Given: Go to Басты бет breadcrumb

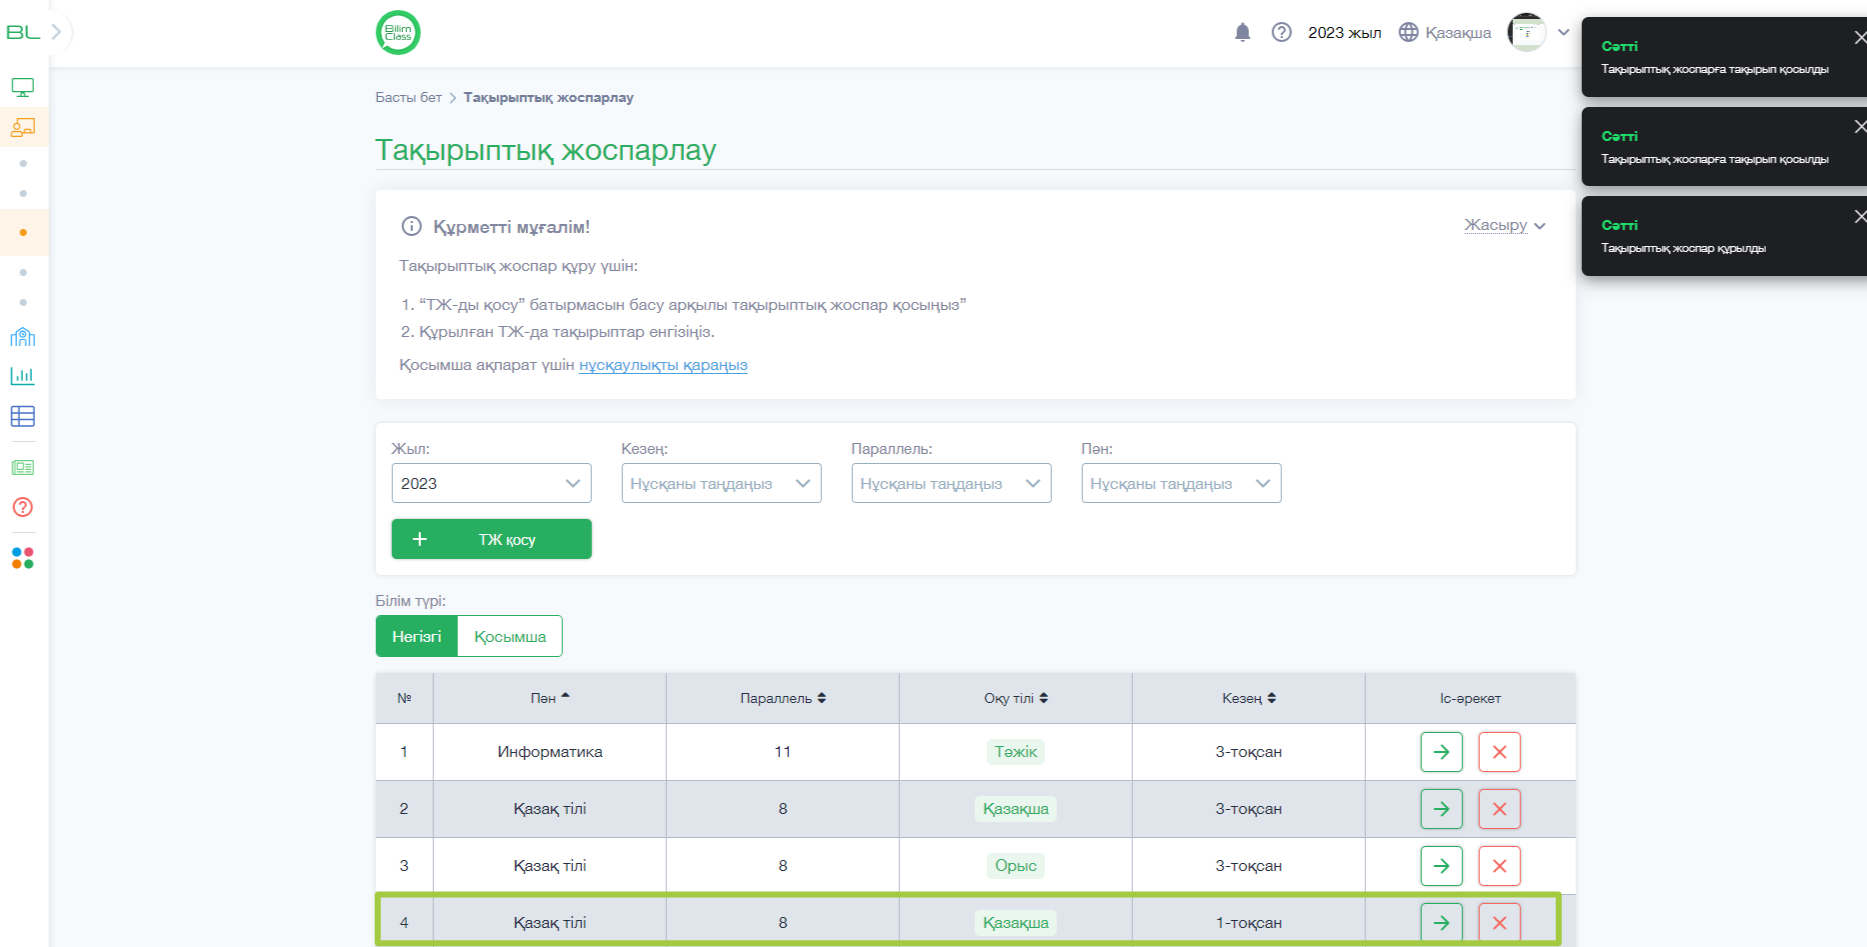Looking at the screenshot, I should (408, 98).
